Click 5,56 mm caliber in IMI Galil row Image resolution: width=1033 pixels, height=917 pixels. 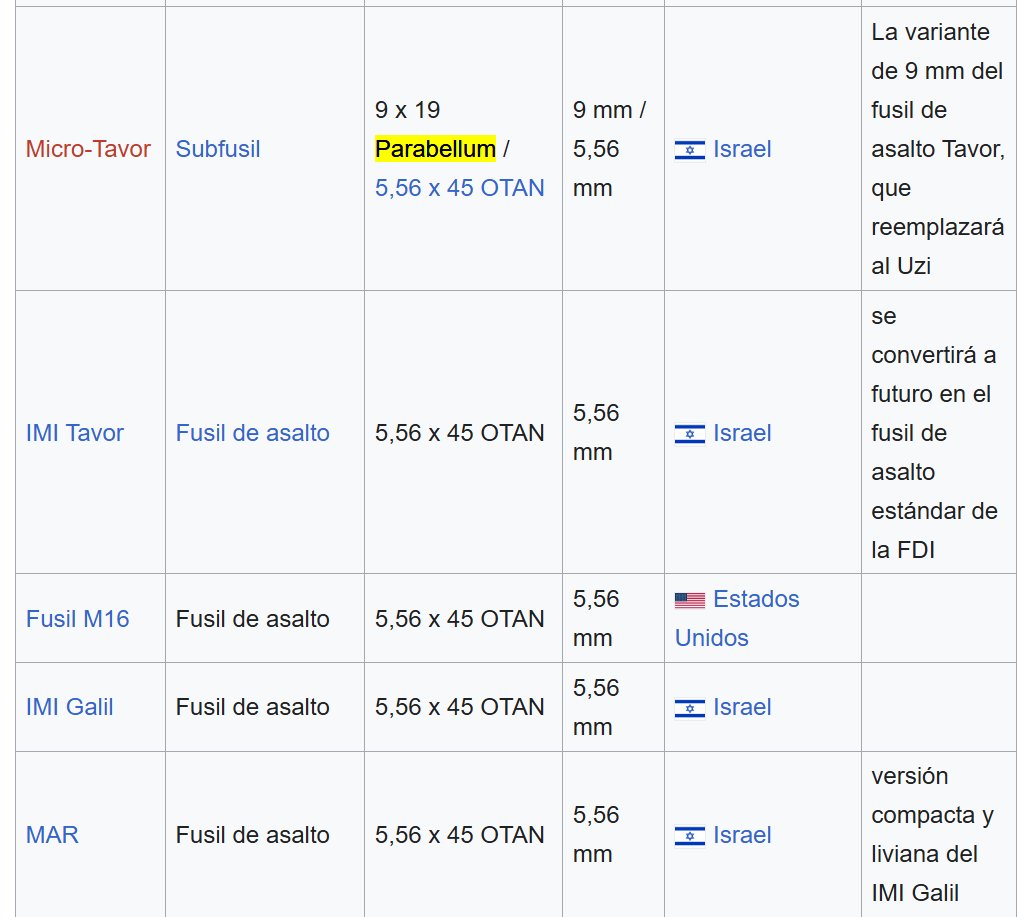point(596,708)
